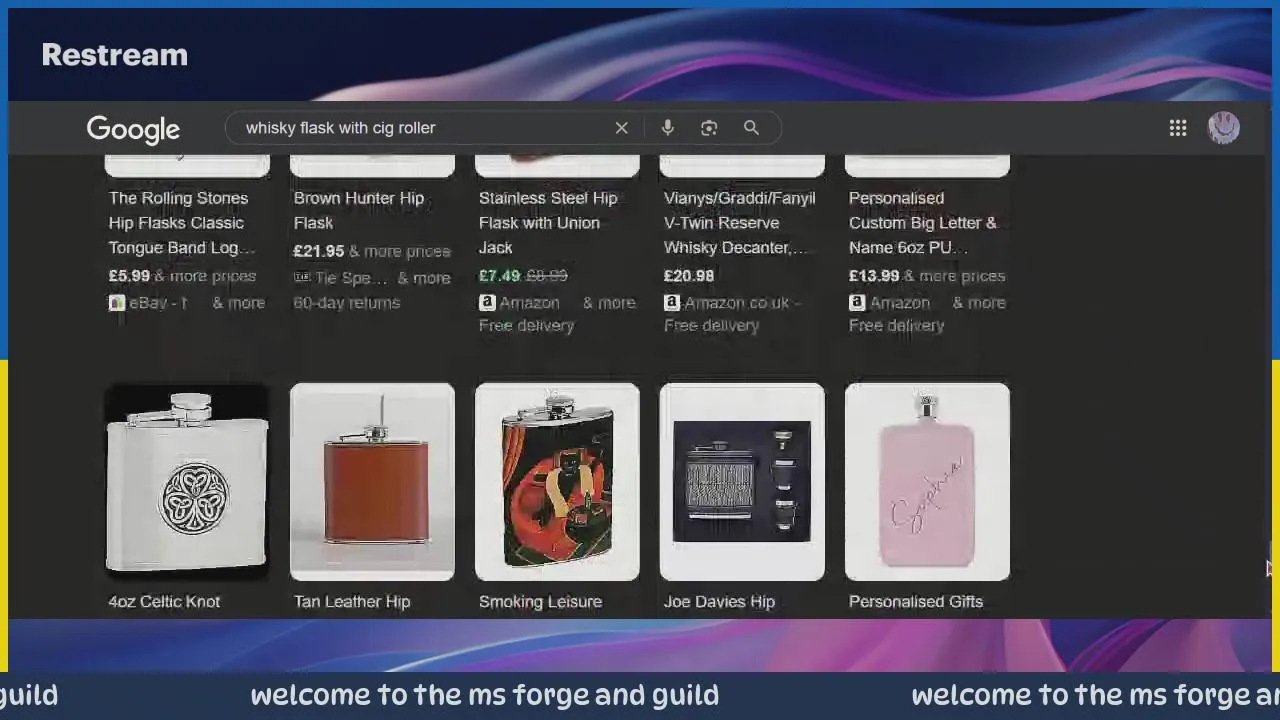Open the Joe Davies Hip title

click(x=719, y=601)
